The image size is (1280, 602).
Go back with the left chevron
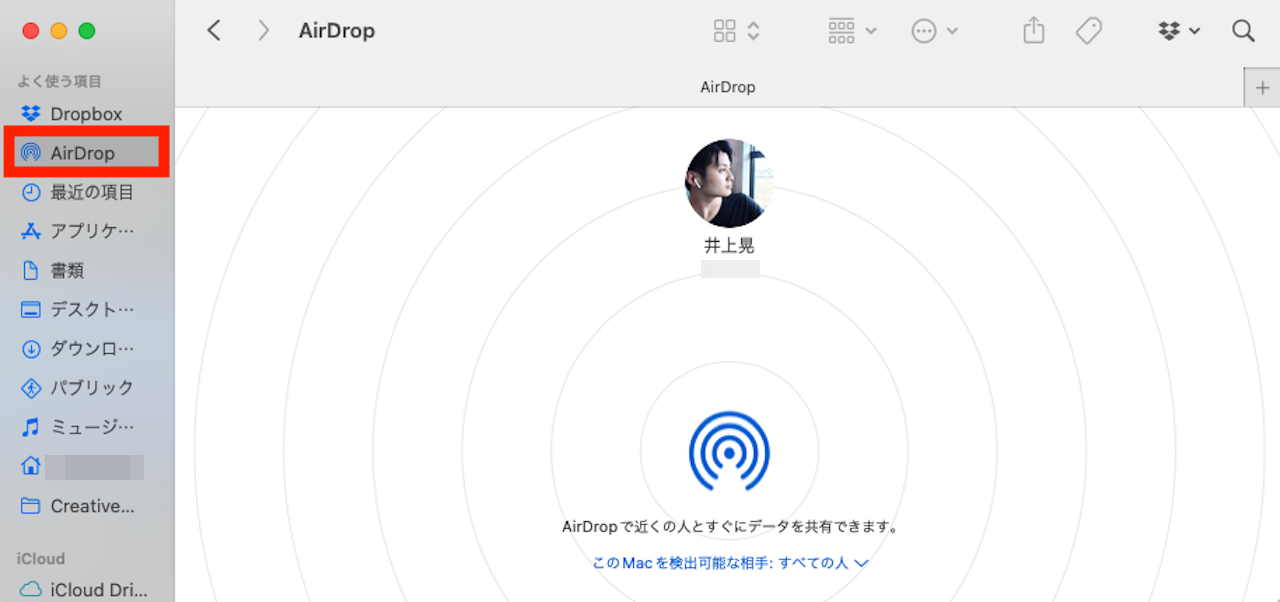[x=213, y=31]
